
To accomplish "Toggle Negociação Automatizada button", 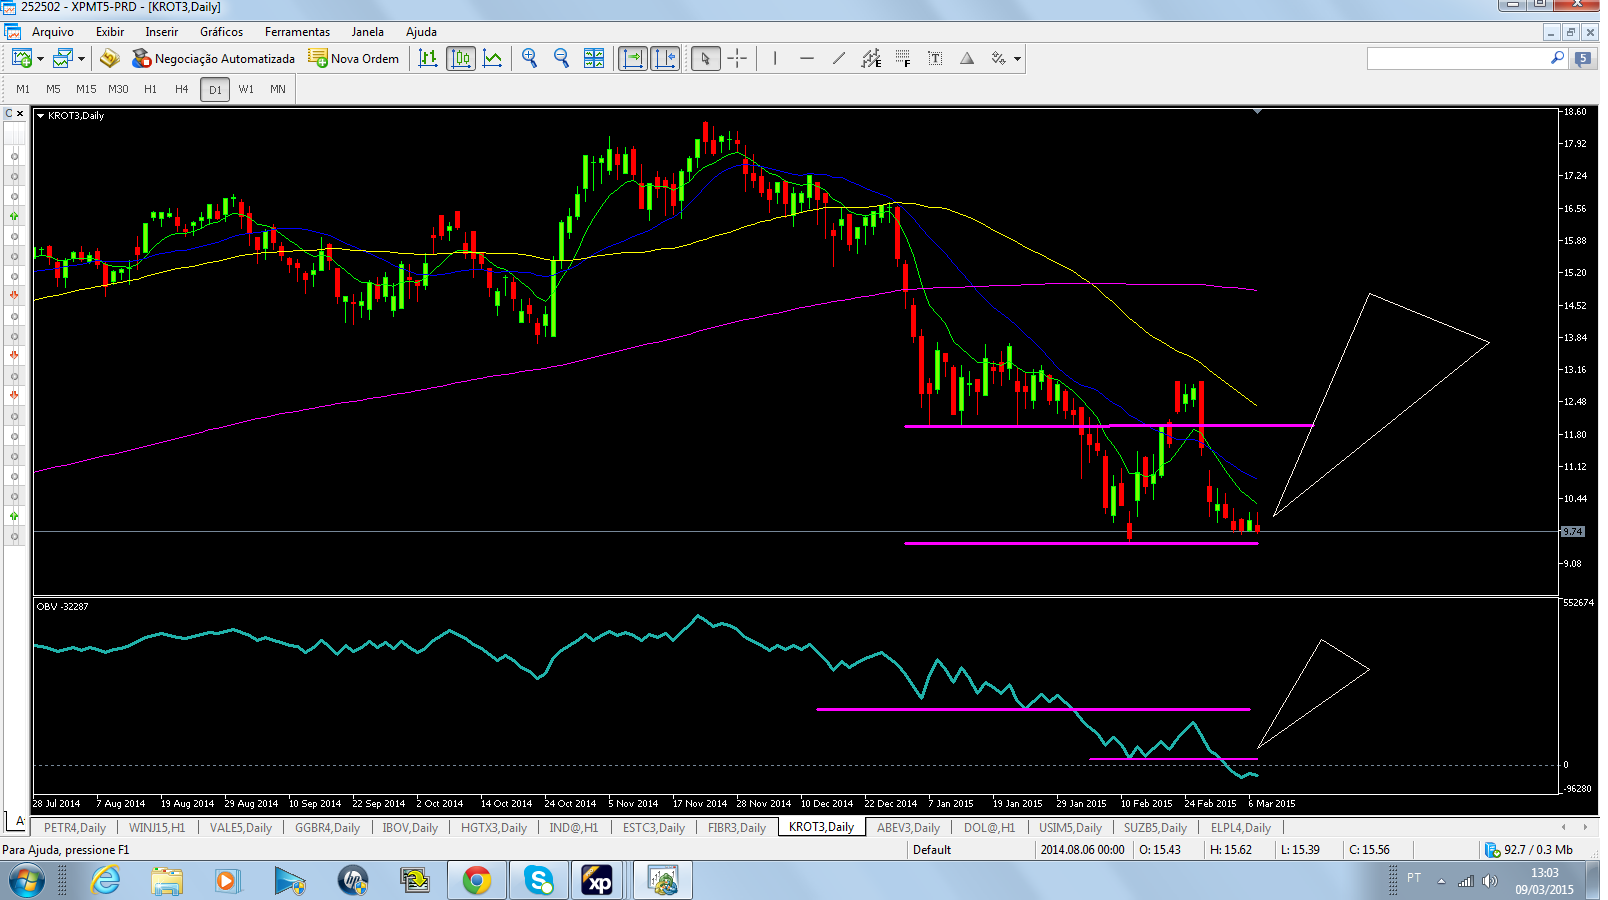I will coord(213,59).
